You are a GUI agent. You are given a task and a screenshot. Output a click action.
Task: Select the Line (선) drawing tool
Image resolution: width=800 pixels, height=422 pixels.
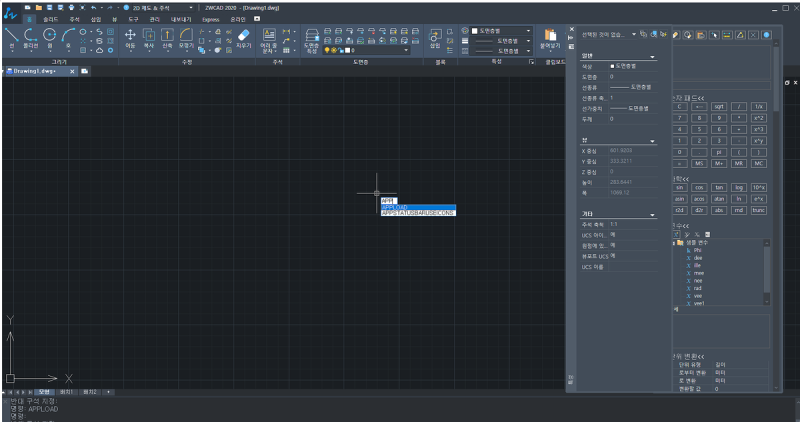point(11,37)
